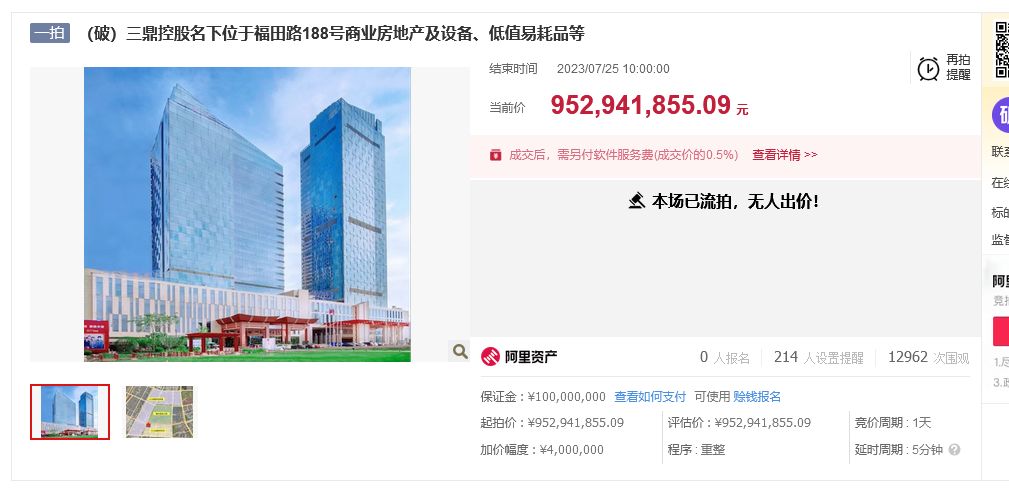Open 查看详情 service fee details link

(x=784, y=155)
